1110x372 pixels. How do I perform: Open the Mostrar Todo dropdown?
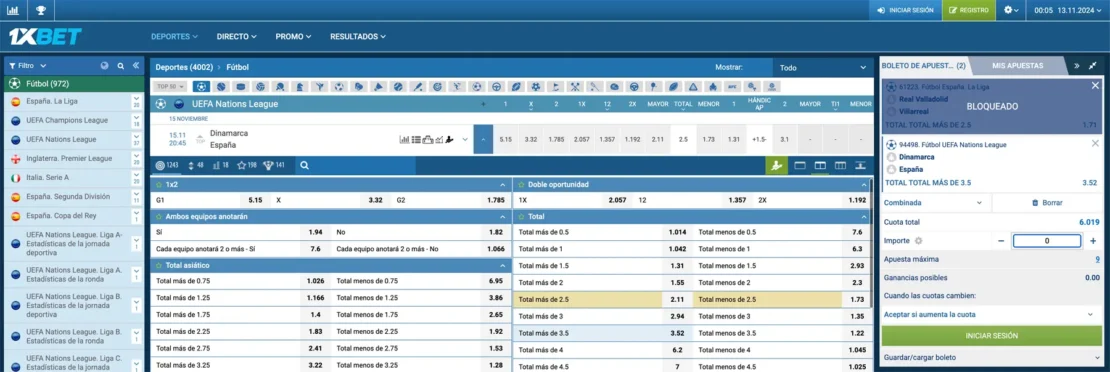click(823, 67)
